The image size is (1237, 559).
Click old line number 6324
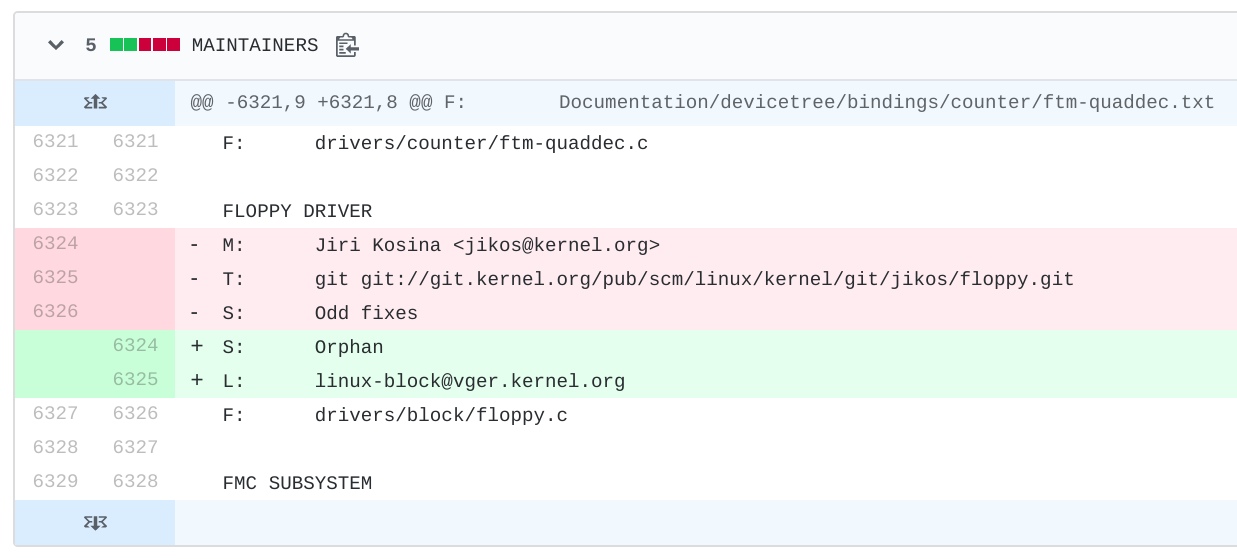pos(55,244)
